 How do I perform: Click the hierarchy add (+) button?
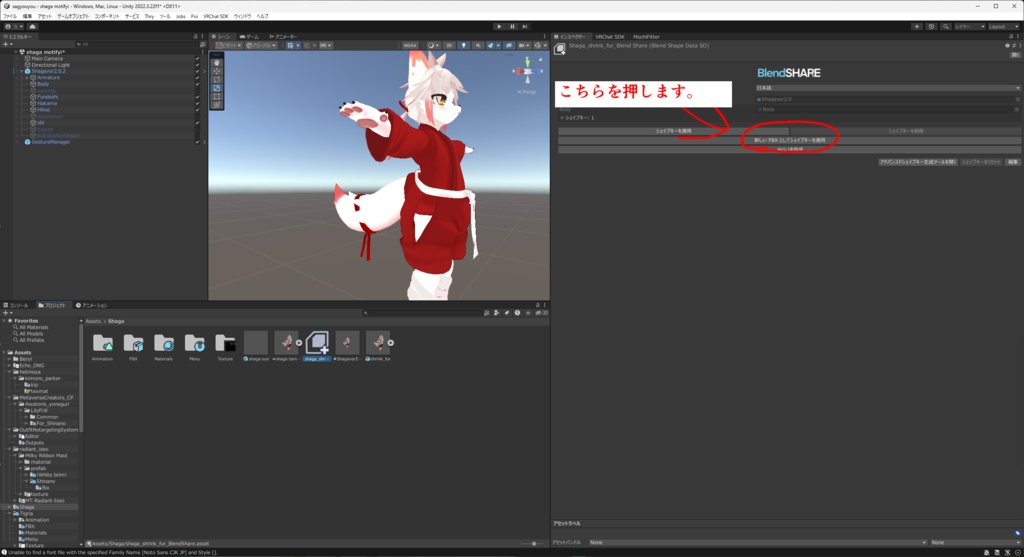tap(7, 44)
